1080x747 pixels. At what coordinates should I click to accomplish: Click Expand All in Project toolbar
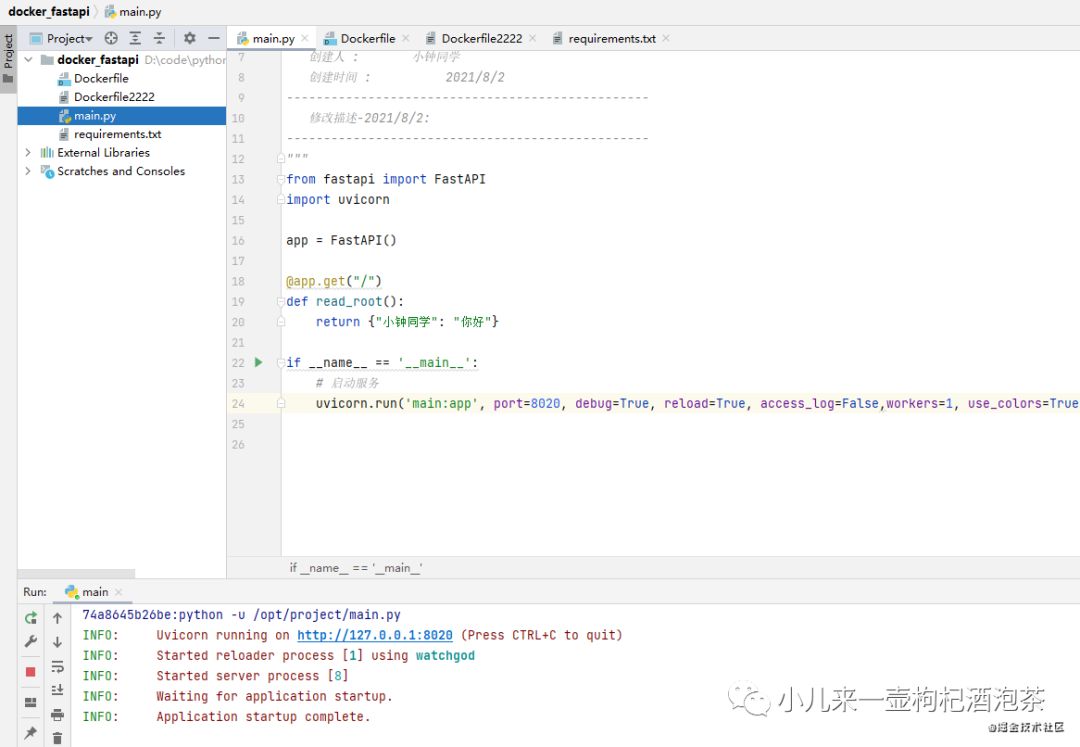(x=135, y=38)
